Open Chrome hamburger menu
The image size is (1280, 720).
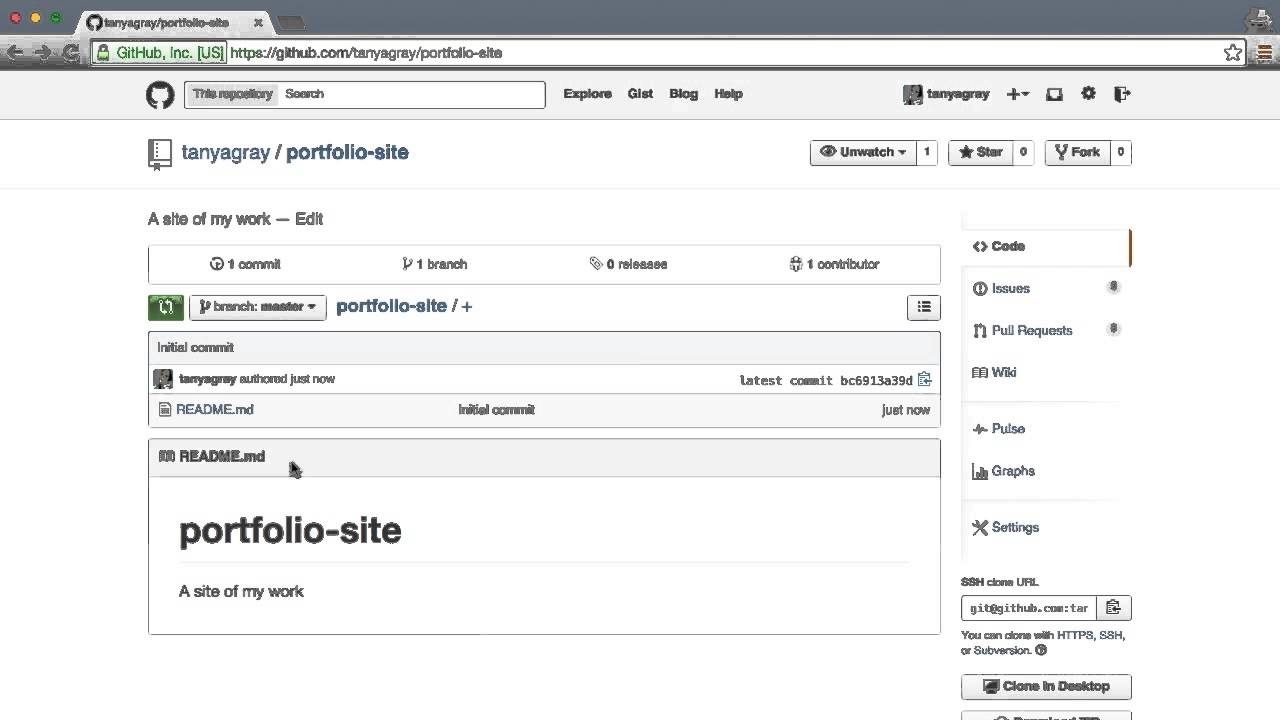tap(1264, 53)
